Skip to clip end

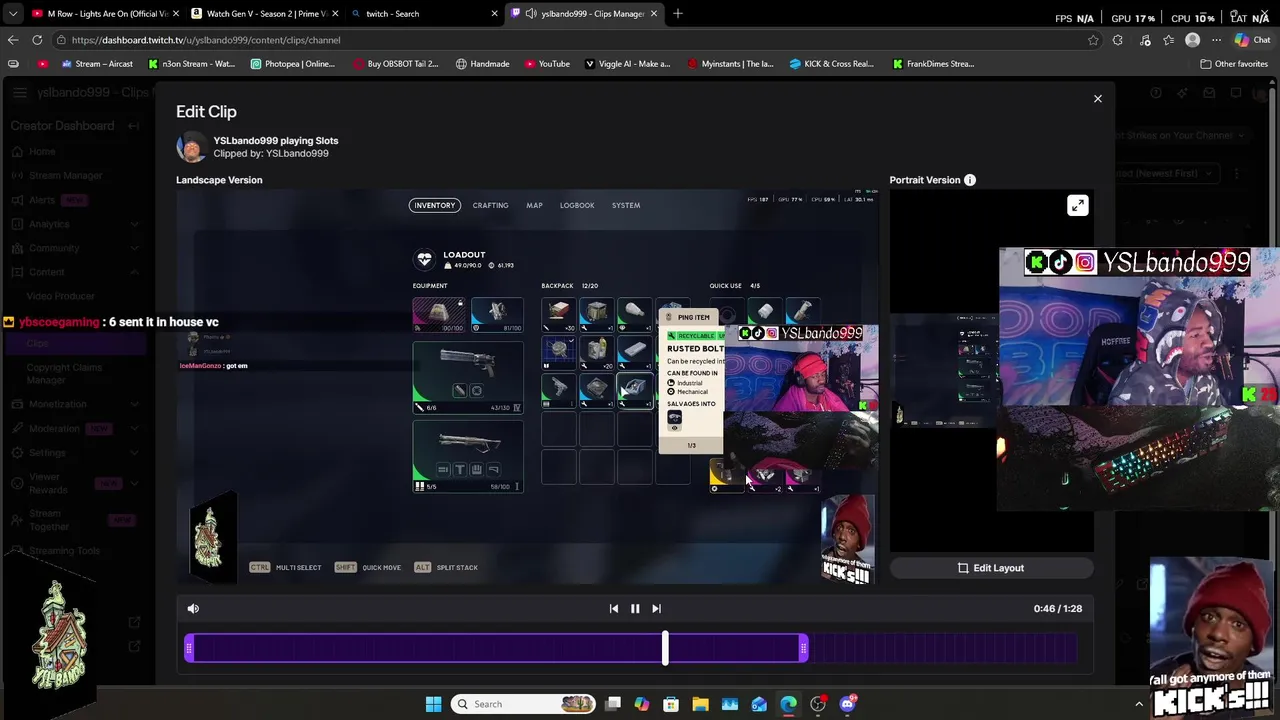[656, 608]
